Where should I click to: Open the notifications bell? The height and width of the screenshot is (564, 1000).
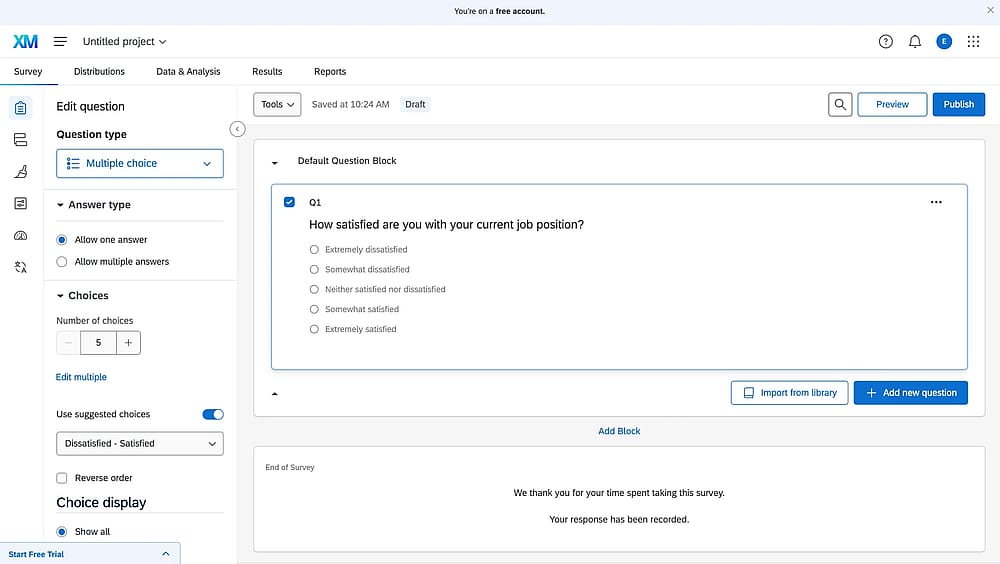coord(915,41)
